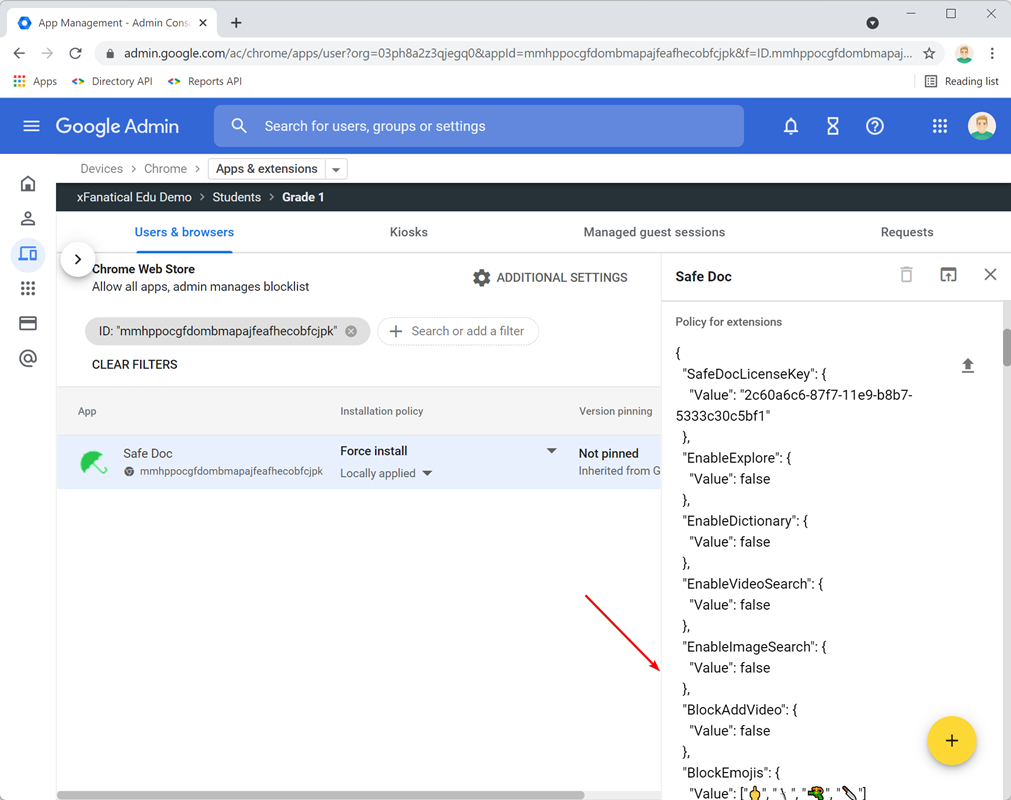The width and height of the screenshot is (1011, 800).
Task: Delete the Safe Doc app with trash icon
Action: click(x=906, y=275)
